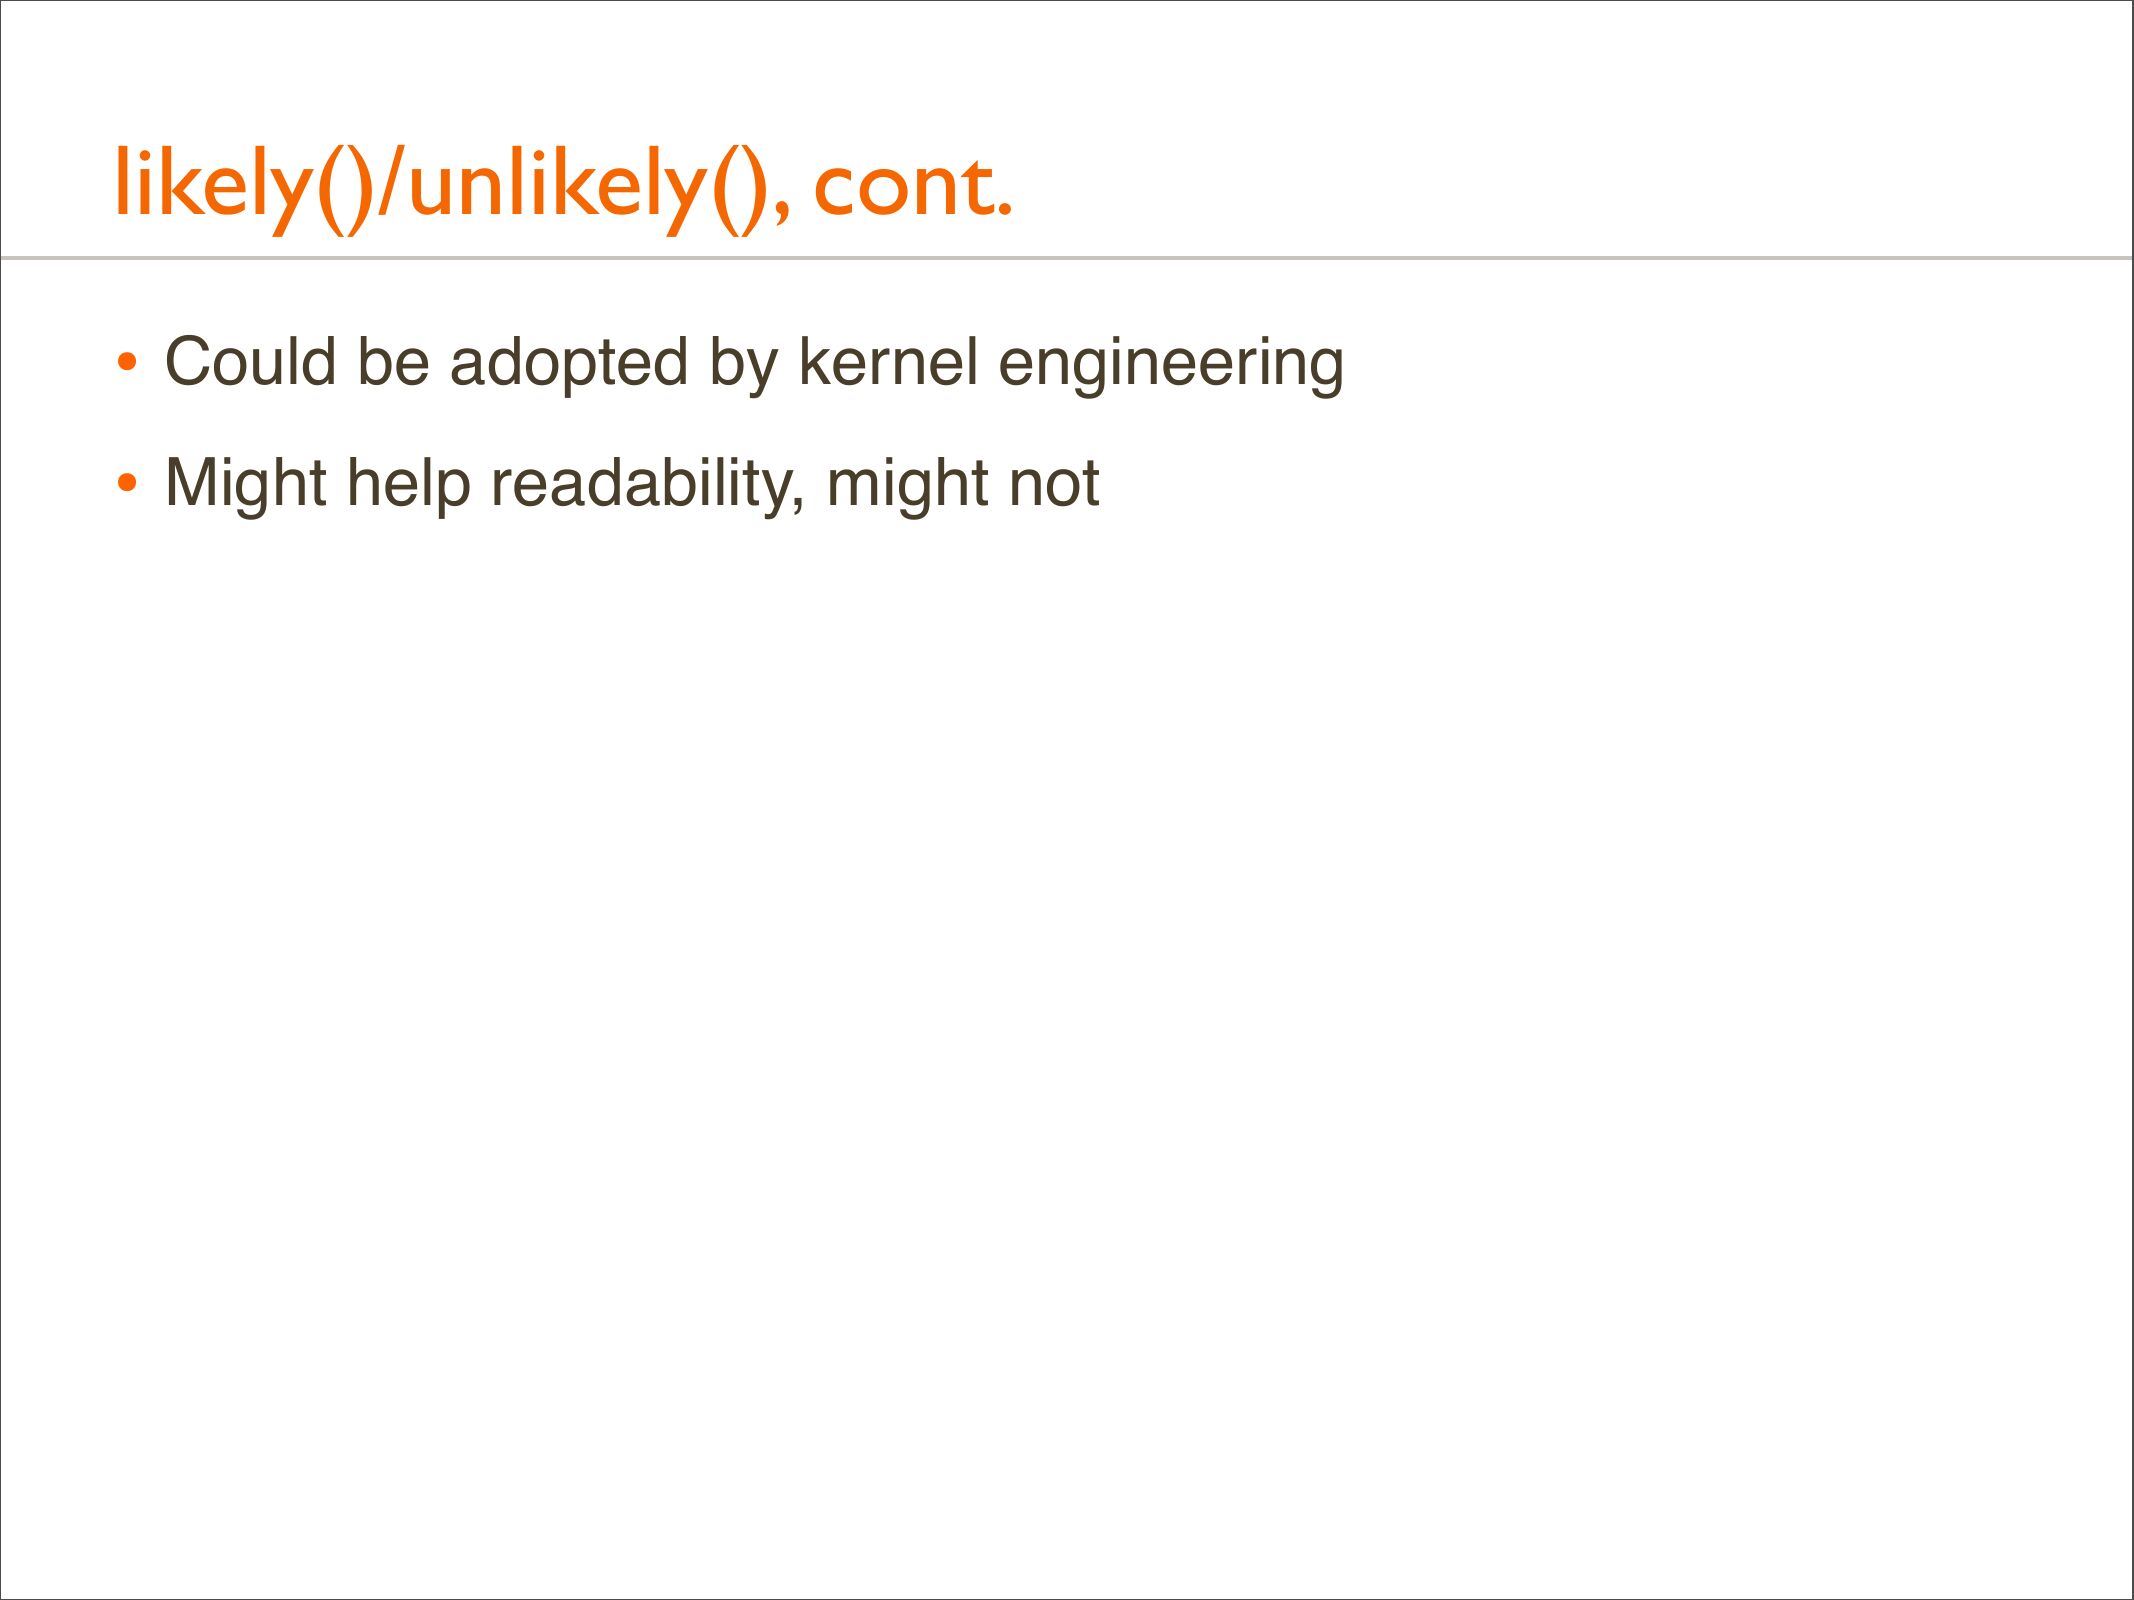Click the word 'be' in first bullet

click(393, 361)
